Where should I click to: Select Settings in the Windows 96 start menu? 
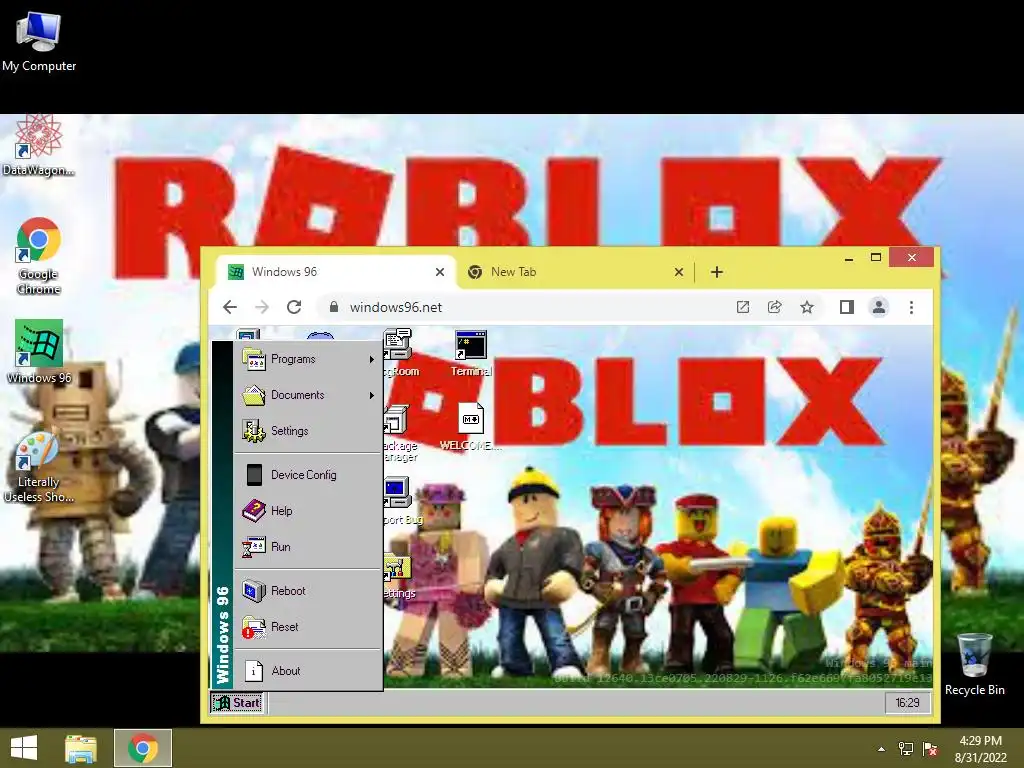click(x=308, y=431)
